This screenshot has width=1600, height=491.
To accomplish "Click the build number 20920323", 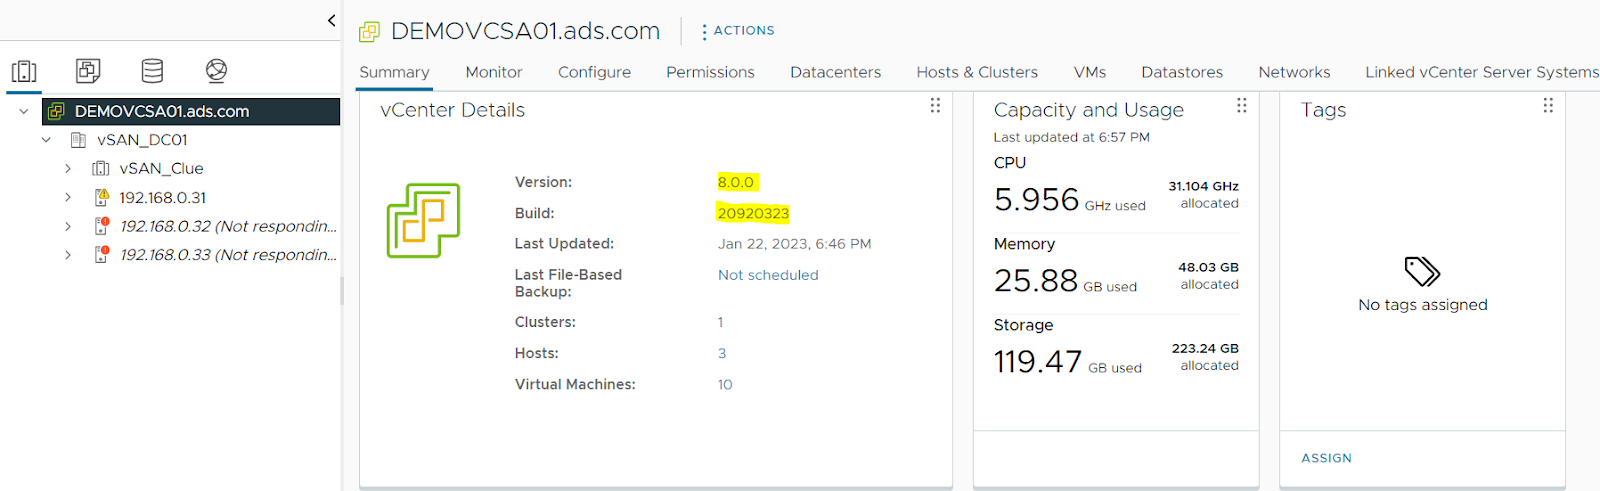I will tap(753, 213).
